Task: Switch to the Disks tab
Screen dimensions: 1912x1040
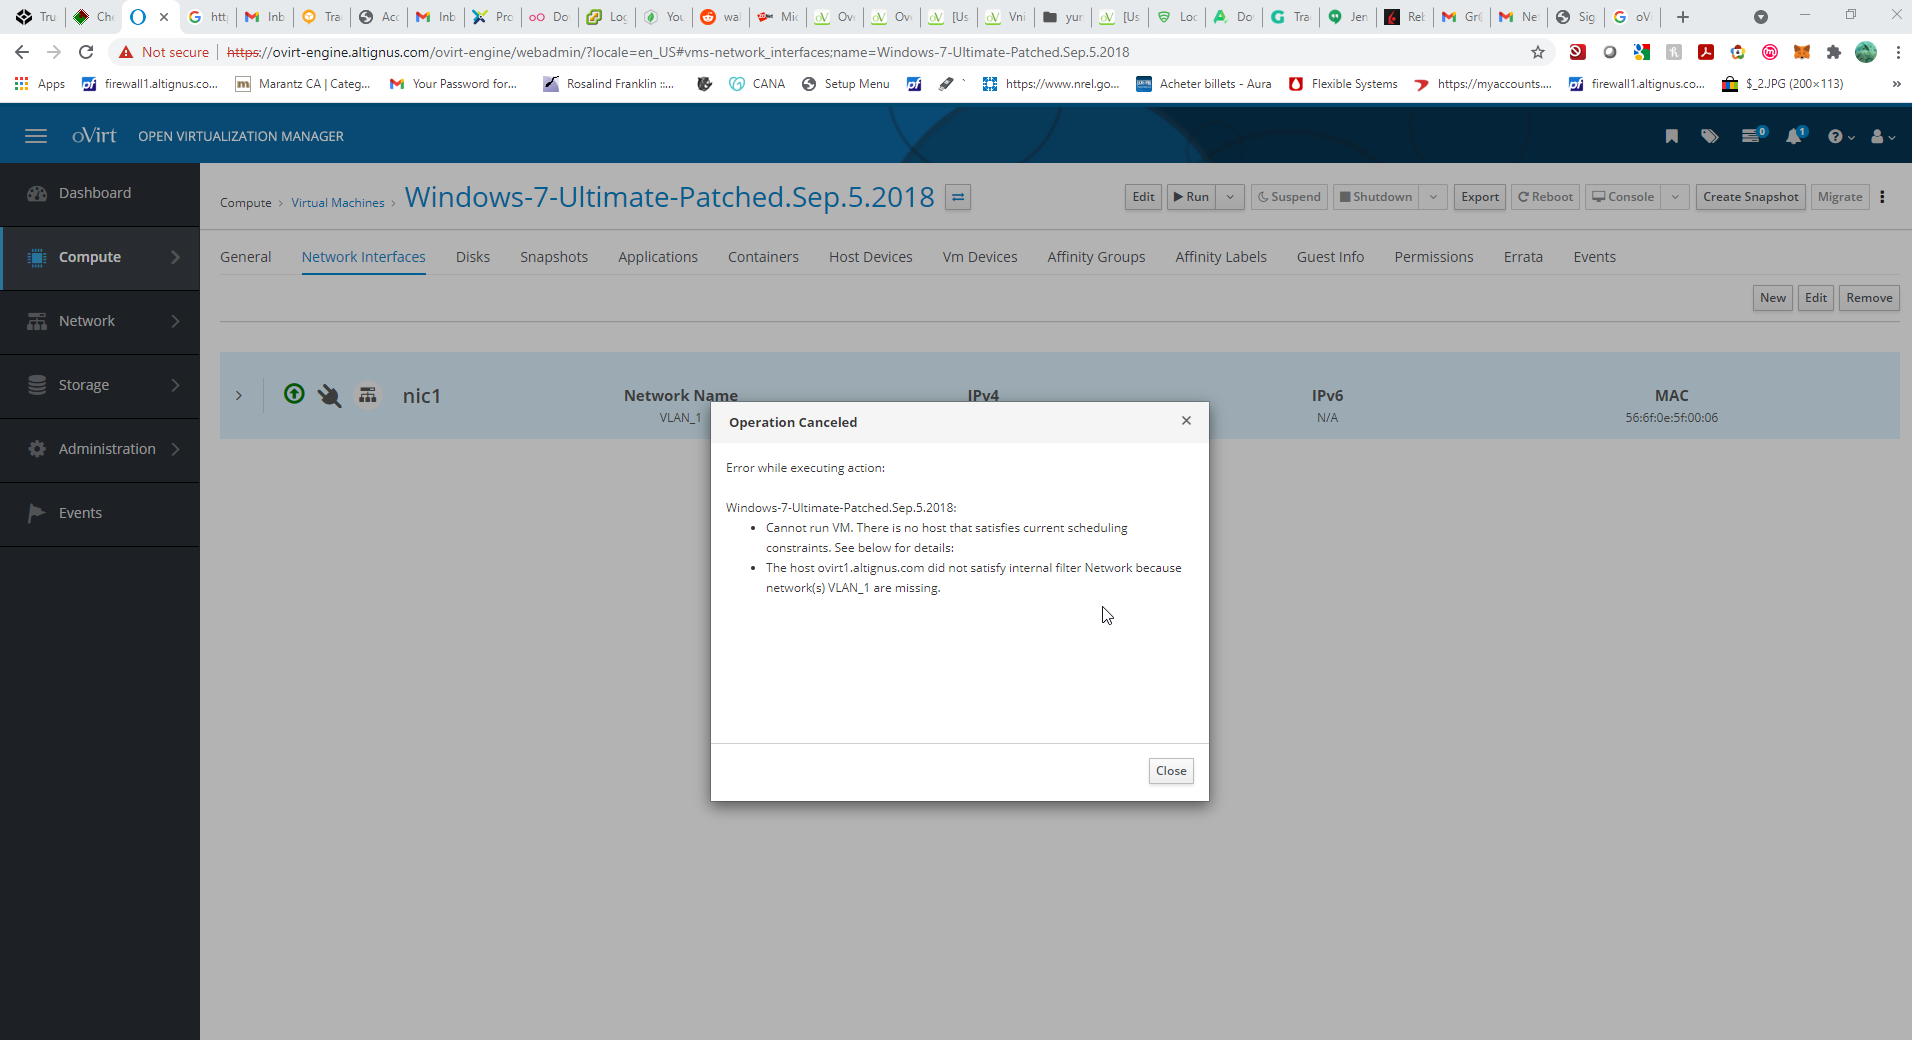Action: pyautogui.click(x=472, y=257)
